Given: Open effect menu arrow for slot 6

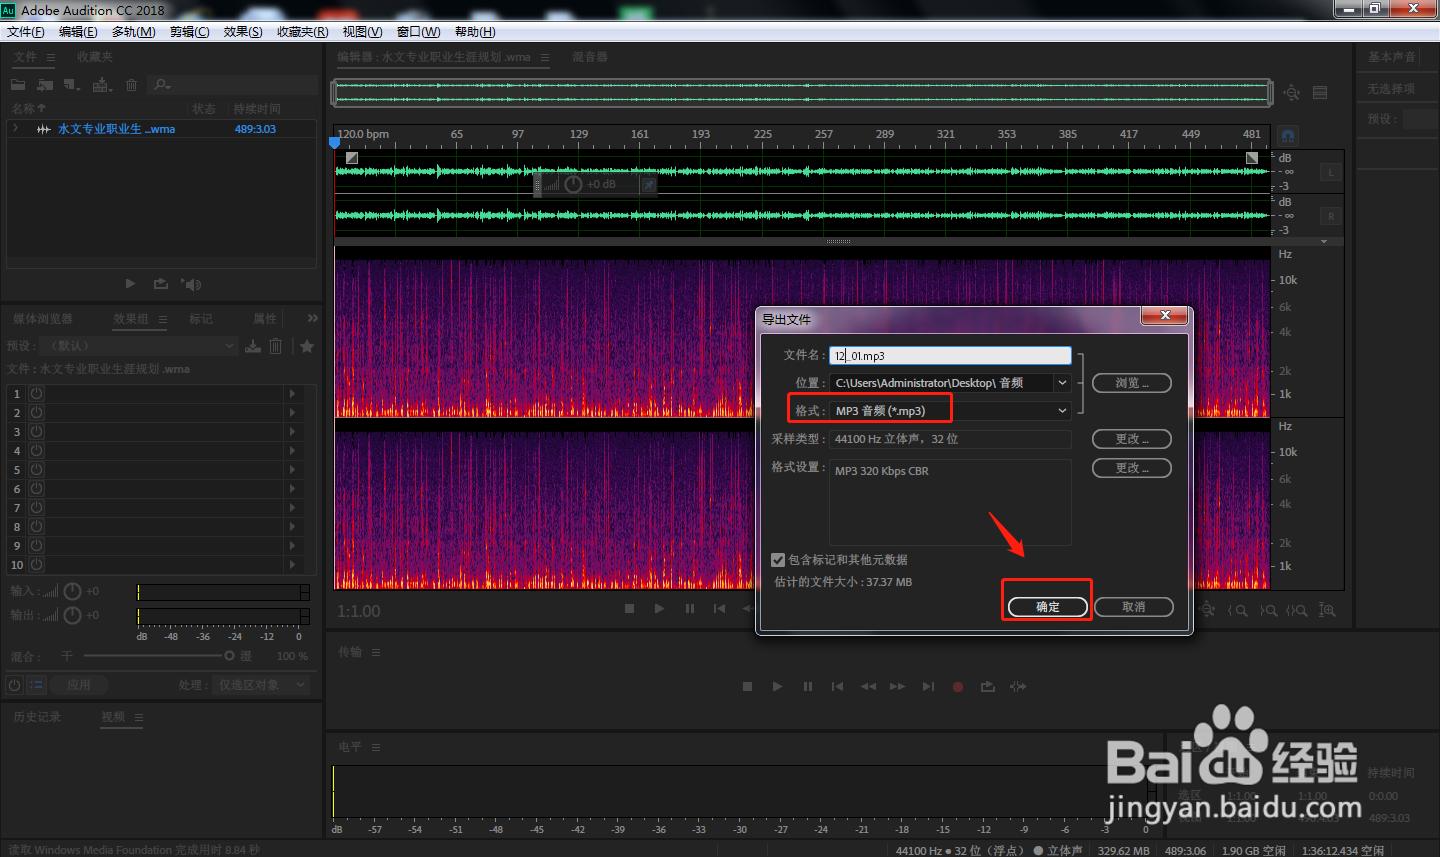Looking at the screenshot, I should 292,489.
